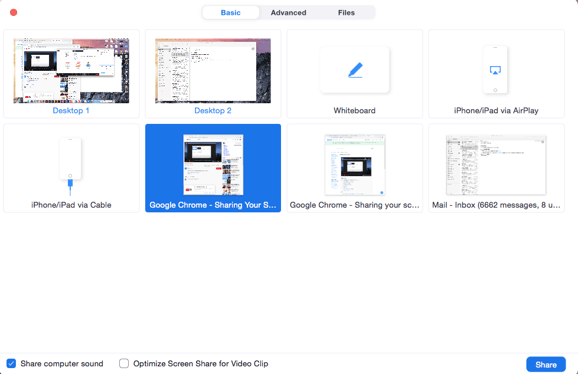The height and width of the screenshot is (374, 578).
Task: Uncheck Share computer sound checkbox
Action: 11,364
